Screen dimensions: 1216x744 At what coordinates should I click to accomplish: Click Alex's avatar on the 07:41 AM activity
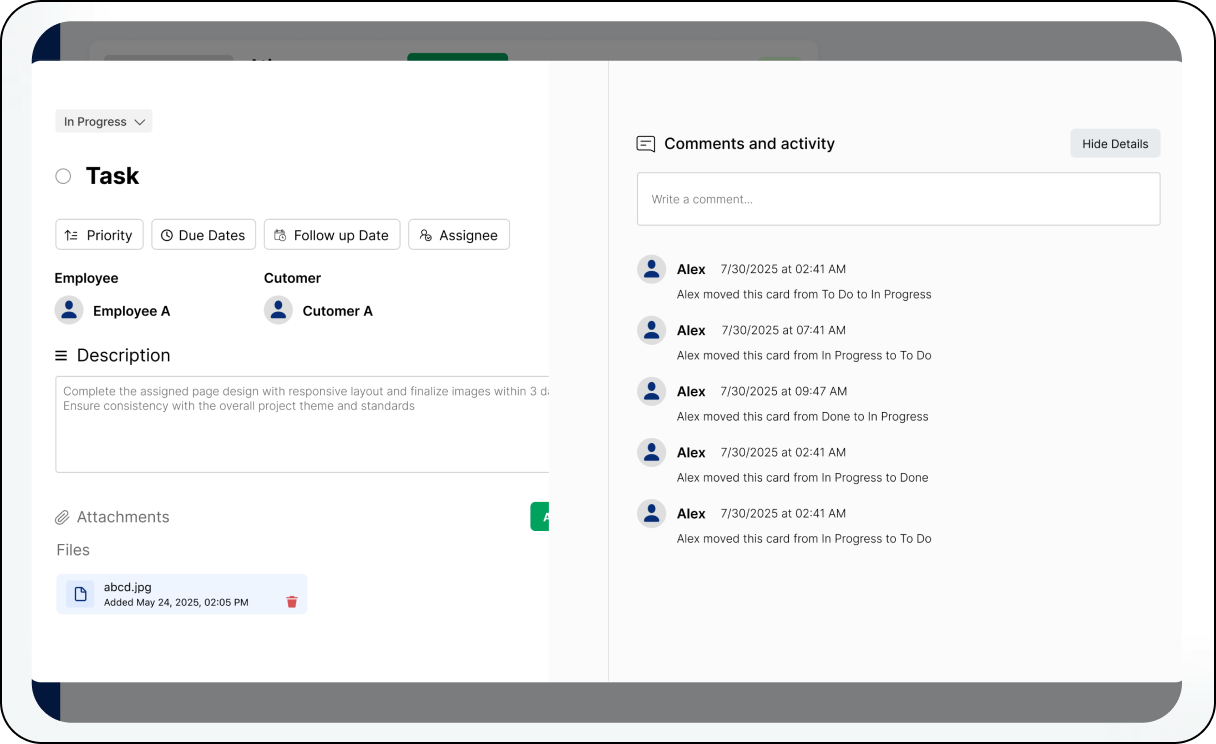tap(652, 330)
